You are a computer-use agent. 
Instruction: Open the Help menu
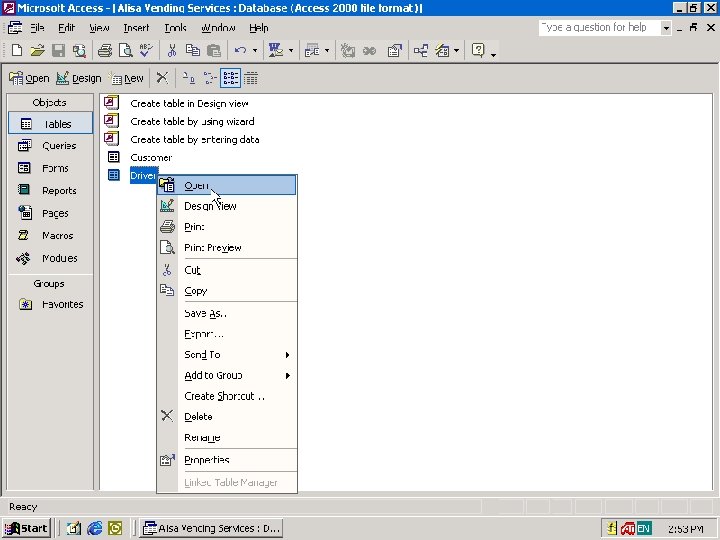(259, 28)
